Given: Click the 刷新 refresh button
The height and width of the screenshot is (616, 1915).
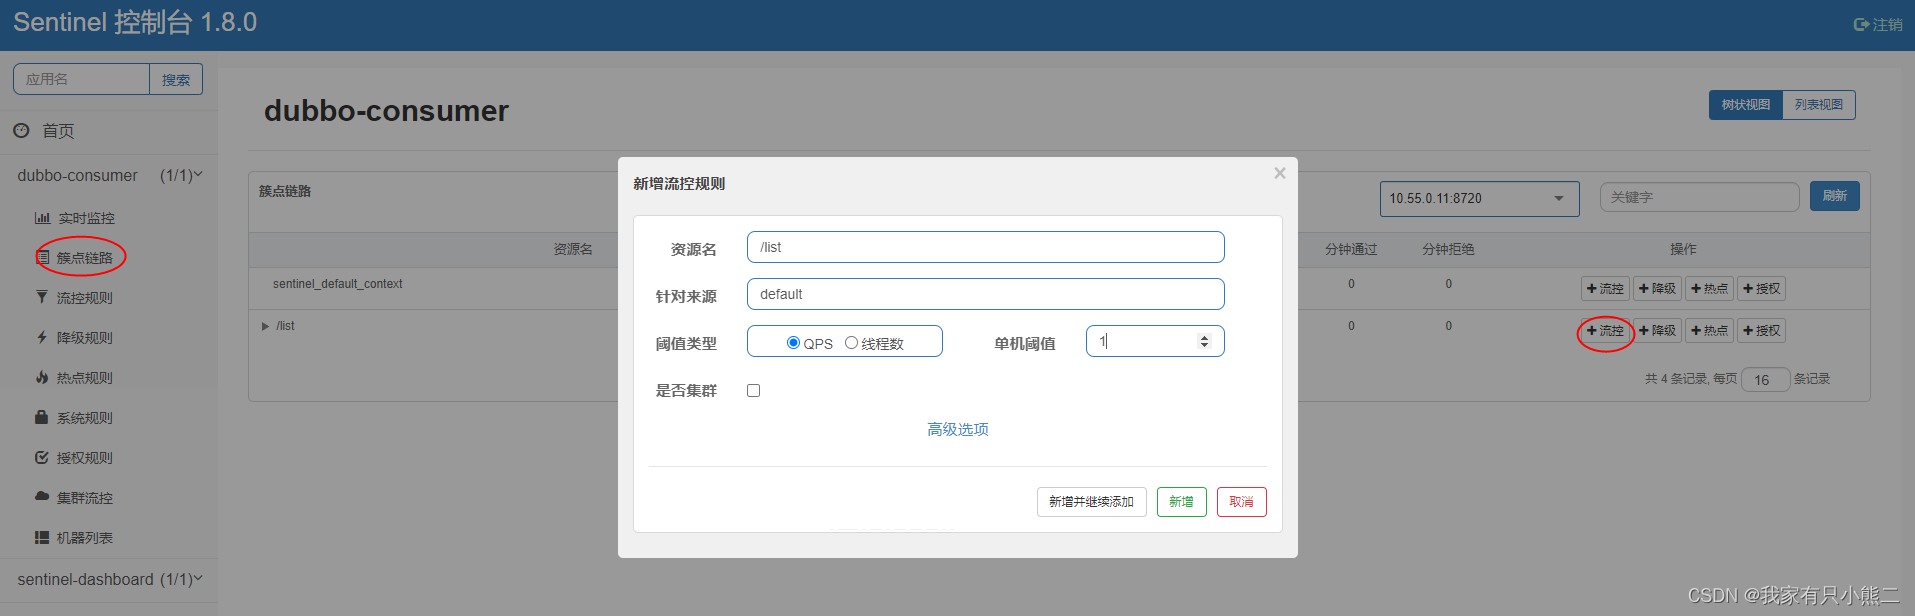Looking at the screenshot, I should pyautogui.click(x=1835, y=196).
